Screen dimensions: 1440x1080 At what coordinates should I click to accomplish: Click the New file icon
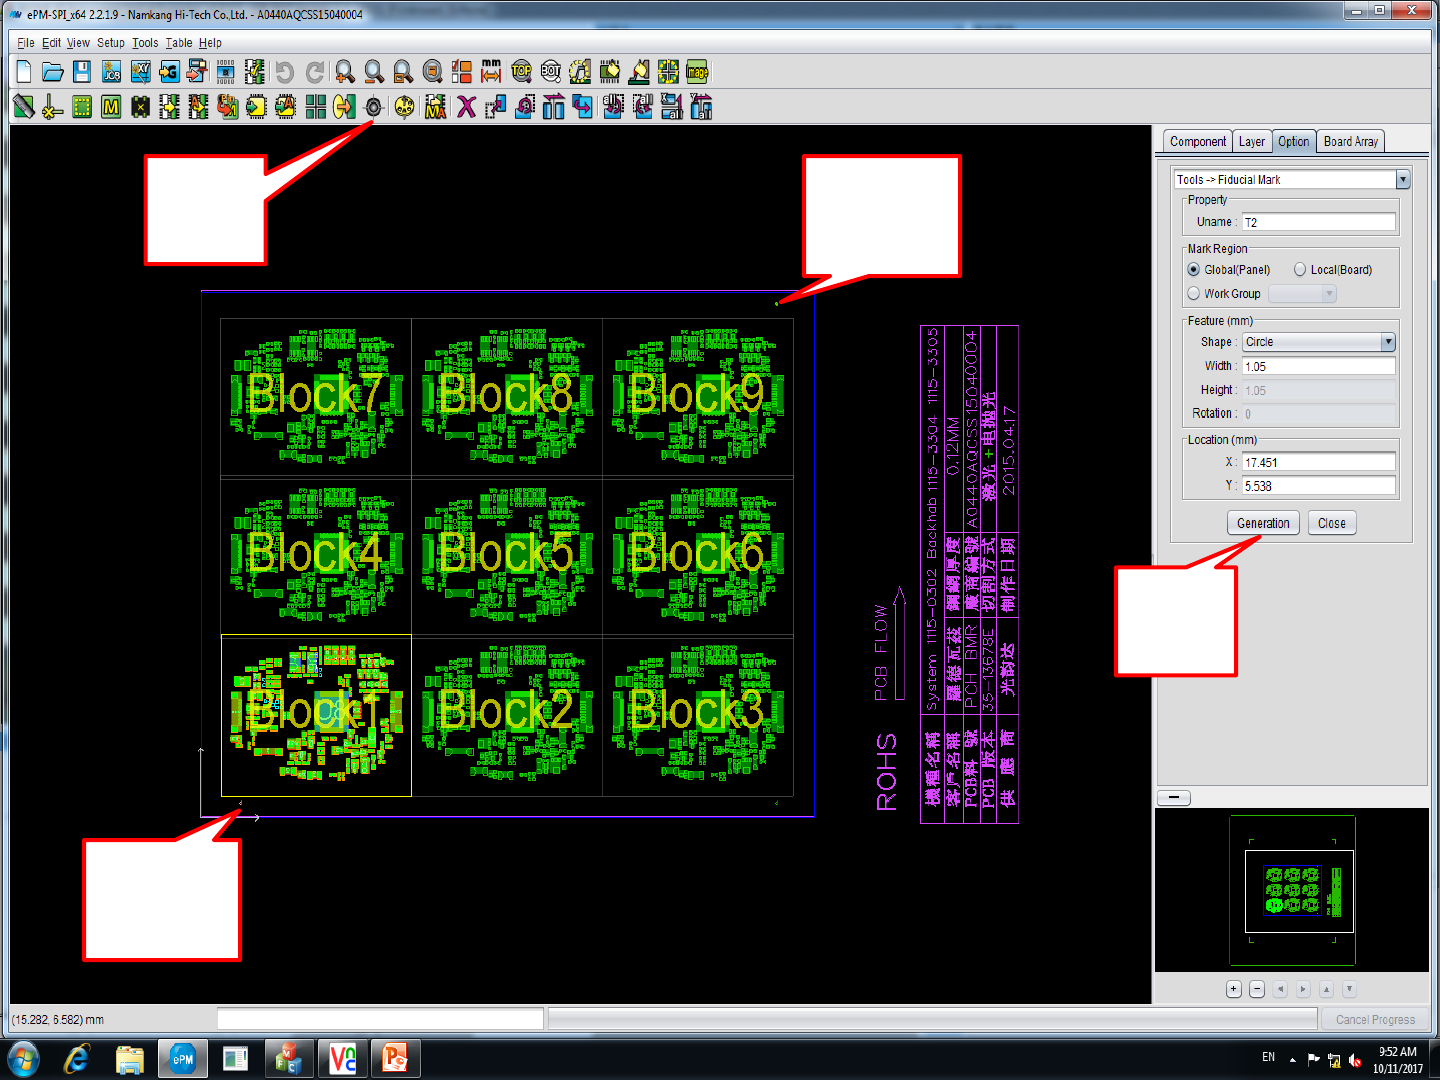click(24, 72)
